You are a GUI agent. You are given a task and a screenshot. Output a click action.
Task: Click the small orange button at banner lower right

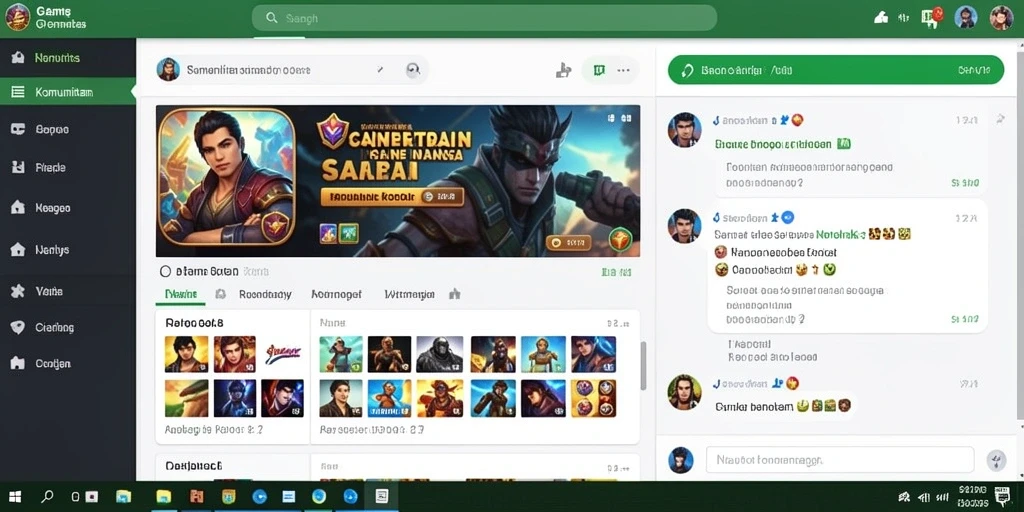[x=568, y=243]
